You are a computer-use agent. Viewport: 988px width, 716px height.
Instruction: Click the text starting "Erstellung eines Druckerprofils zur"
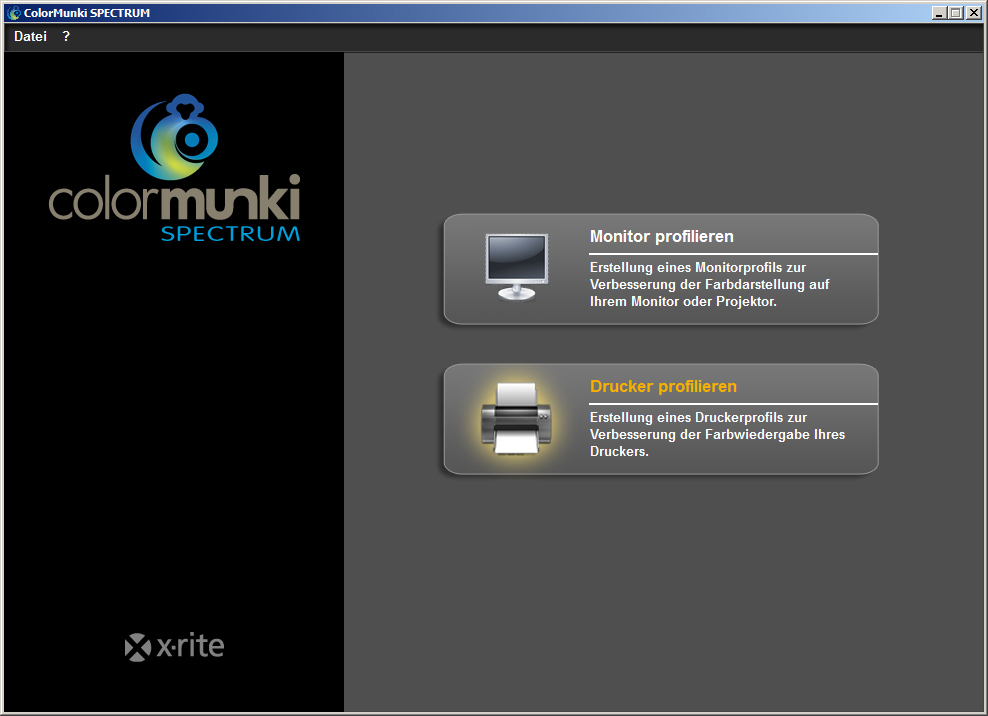pos(717,434)
